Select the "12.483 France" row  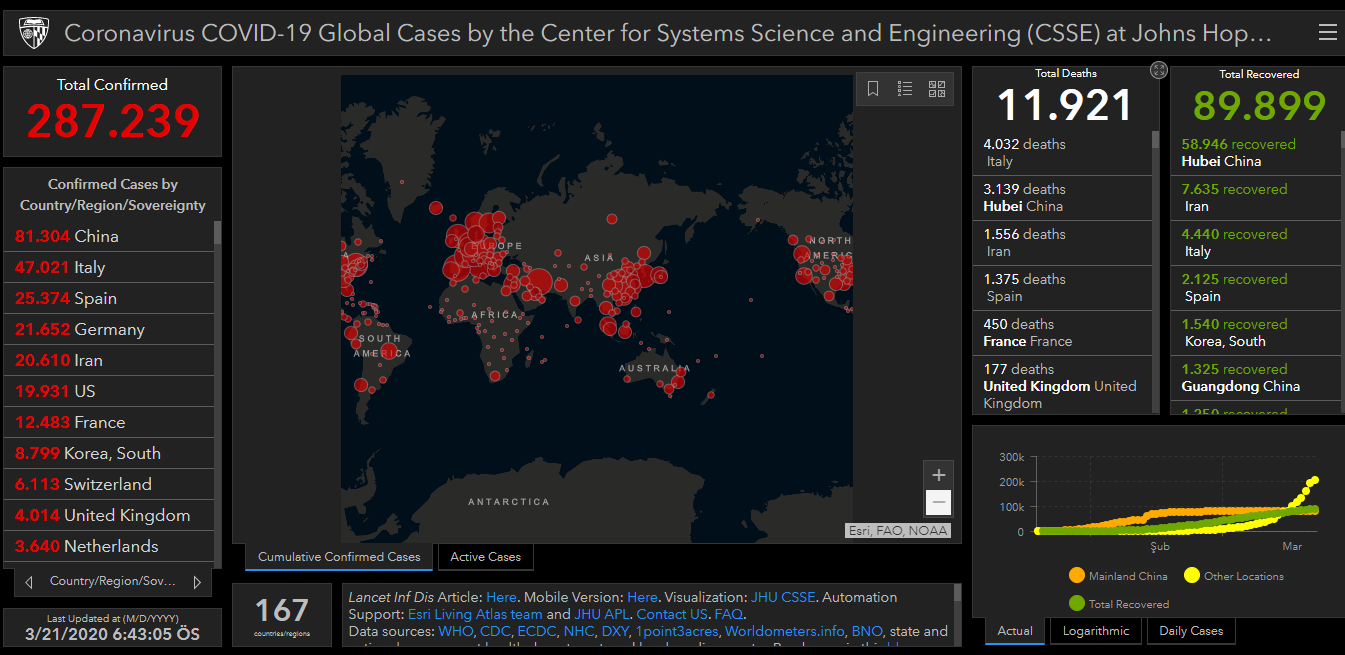pyautogui.click(x=109, y=423)
